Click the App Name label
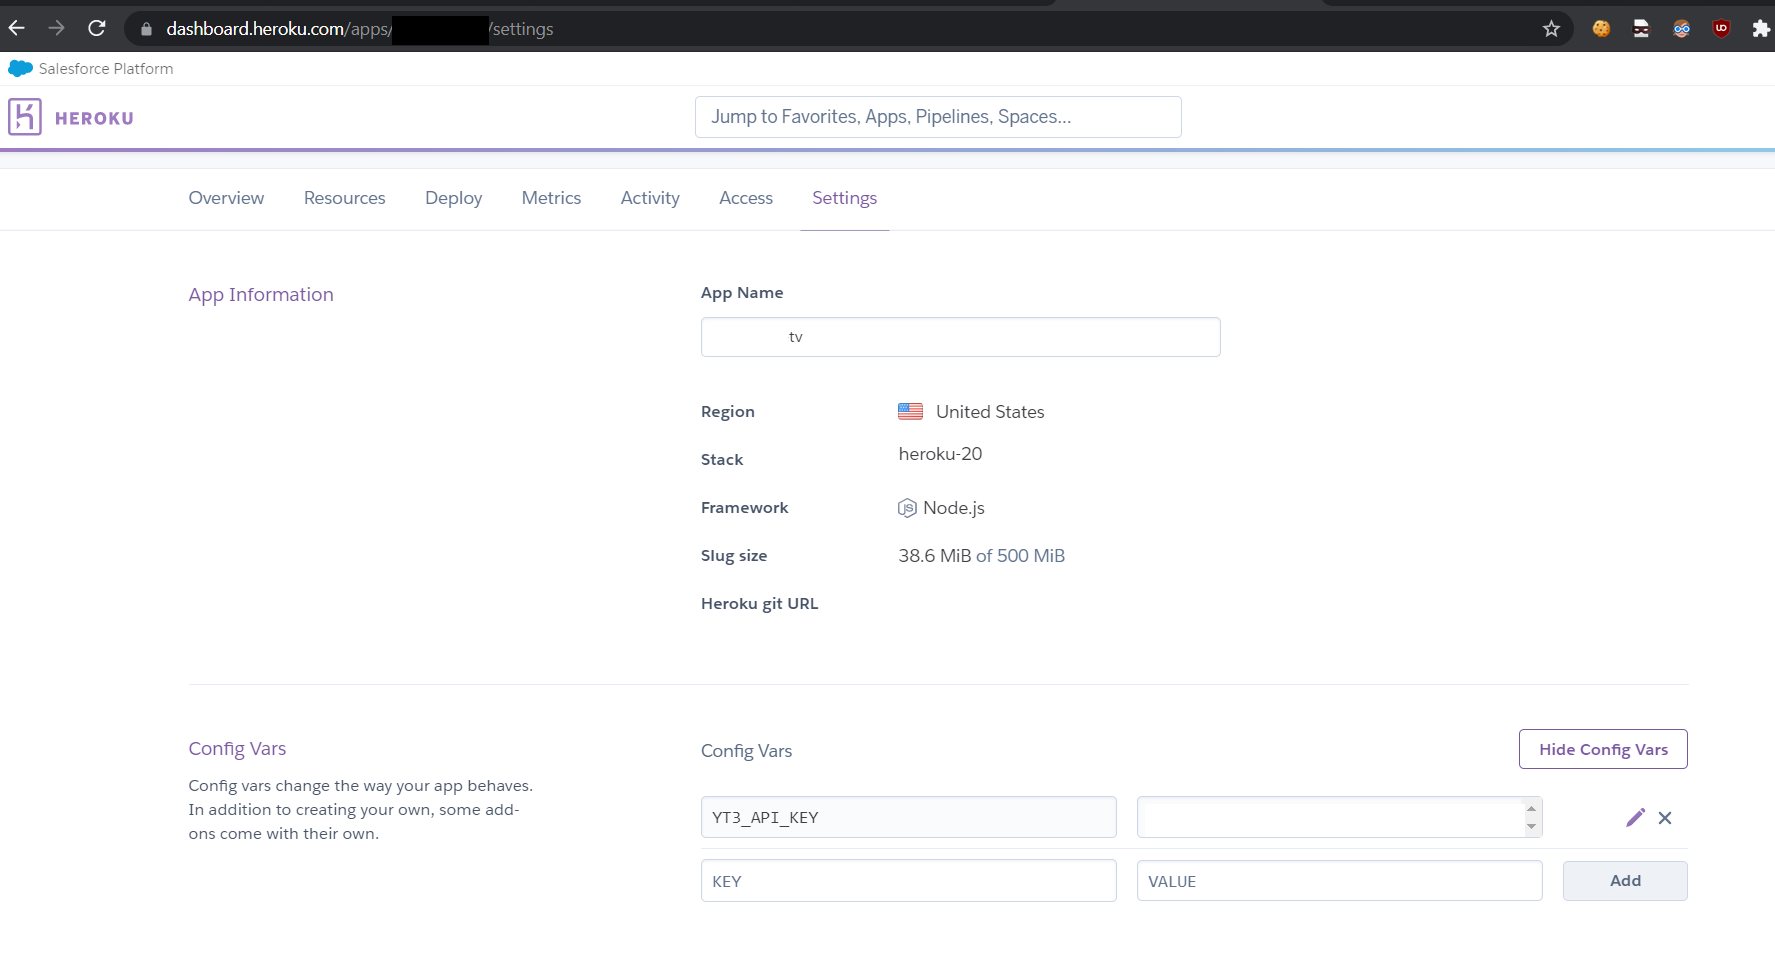The image size is (1775, 967). 742,293
